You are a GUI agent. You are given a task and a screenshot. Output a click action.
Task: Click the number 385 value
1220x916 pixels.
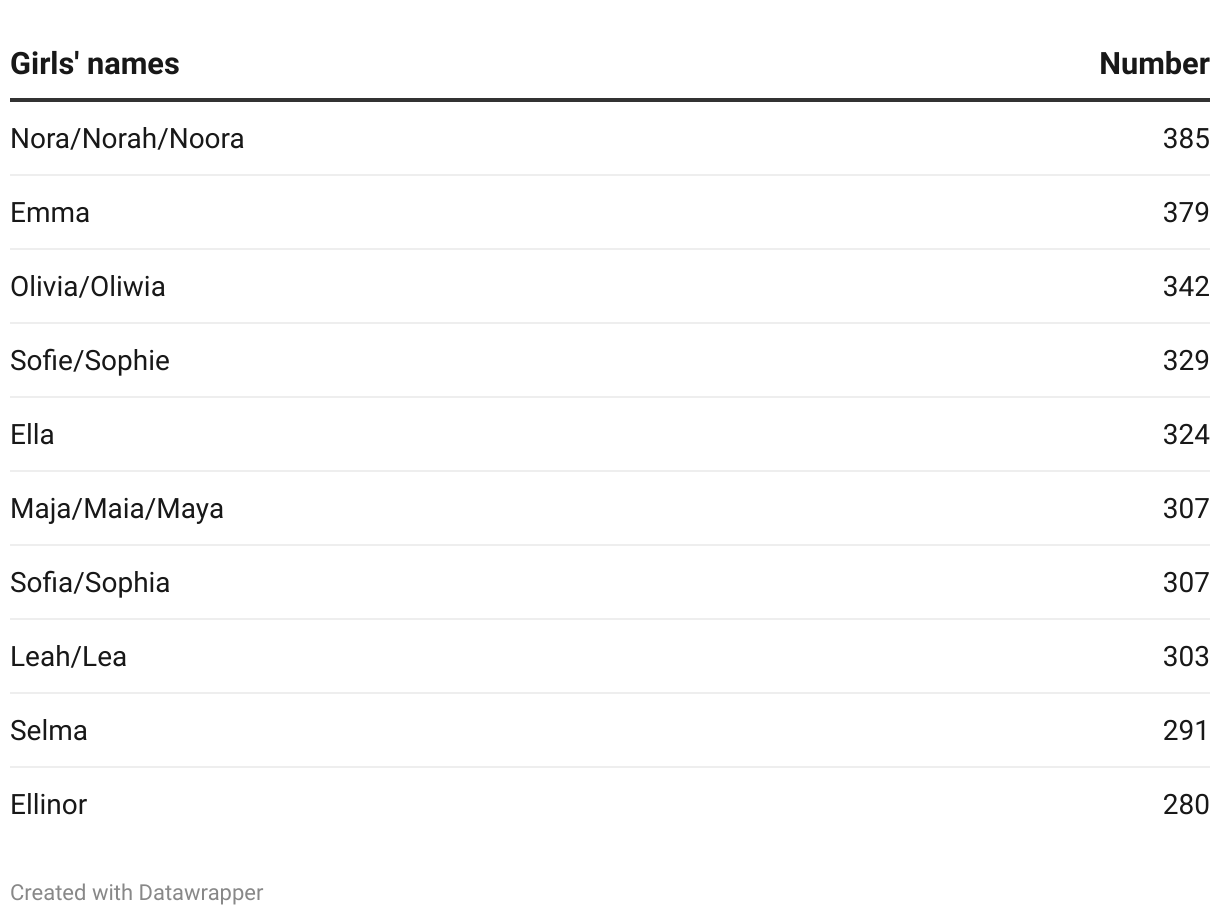pyautogui.click(x=1186, y=138)
